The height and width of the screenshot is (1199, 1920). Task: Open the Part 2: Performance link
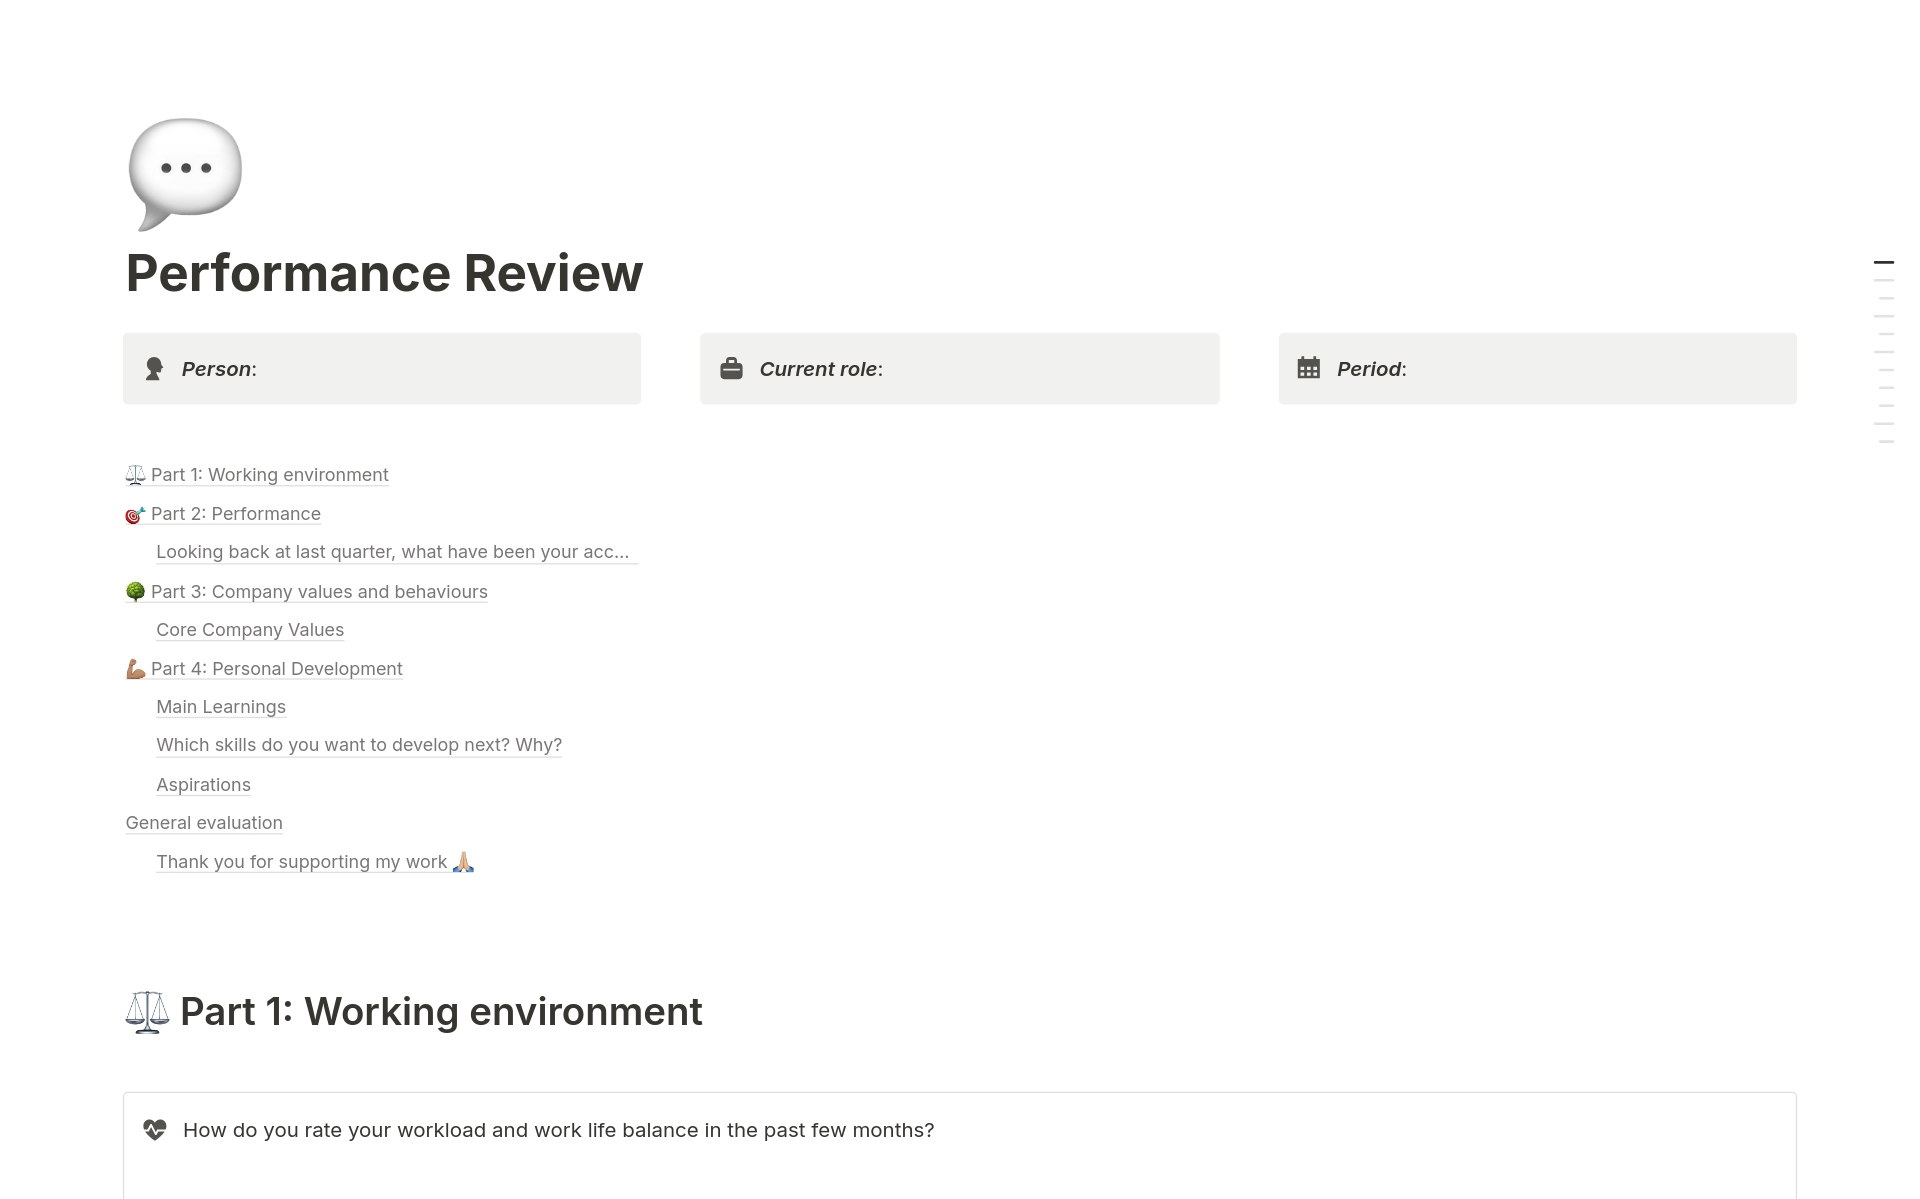pyautogui.click(x=237, y=513)
